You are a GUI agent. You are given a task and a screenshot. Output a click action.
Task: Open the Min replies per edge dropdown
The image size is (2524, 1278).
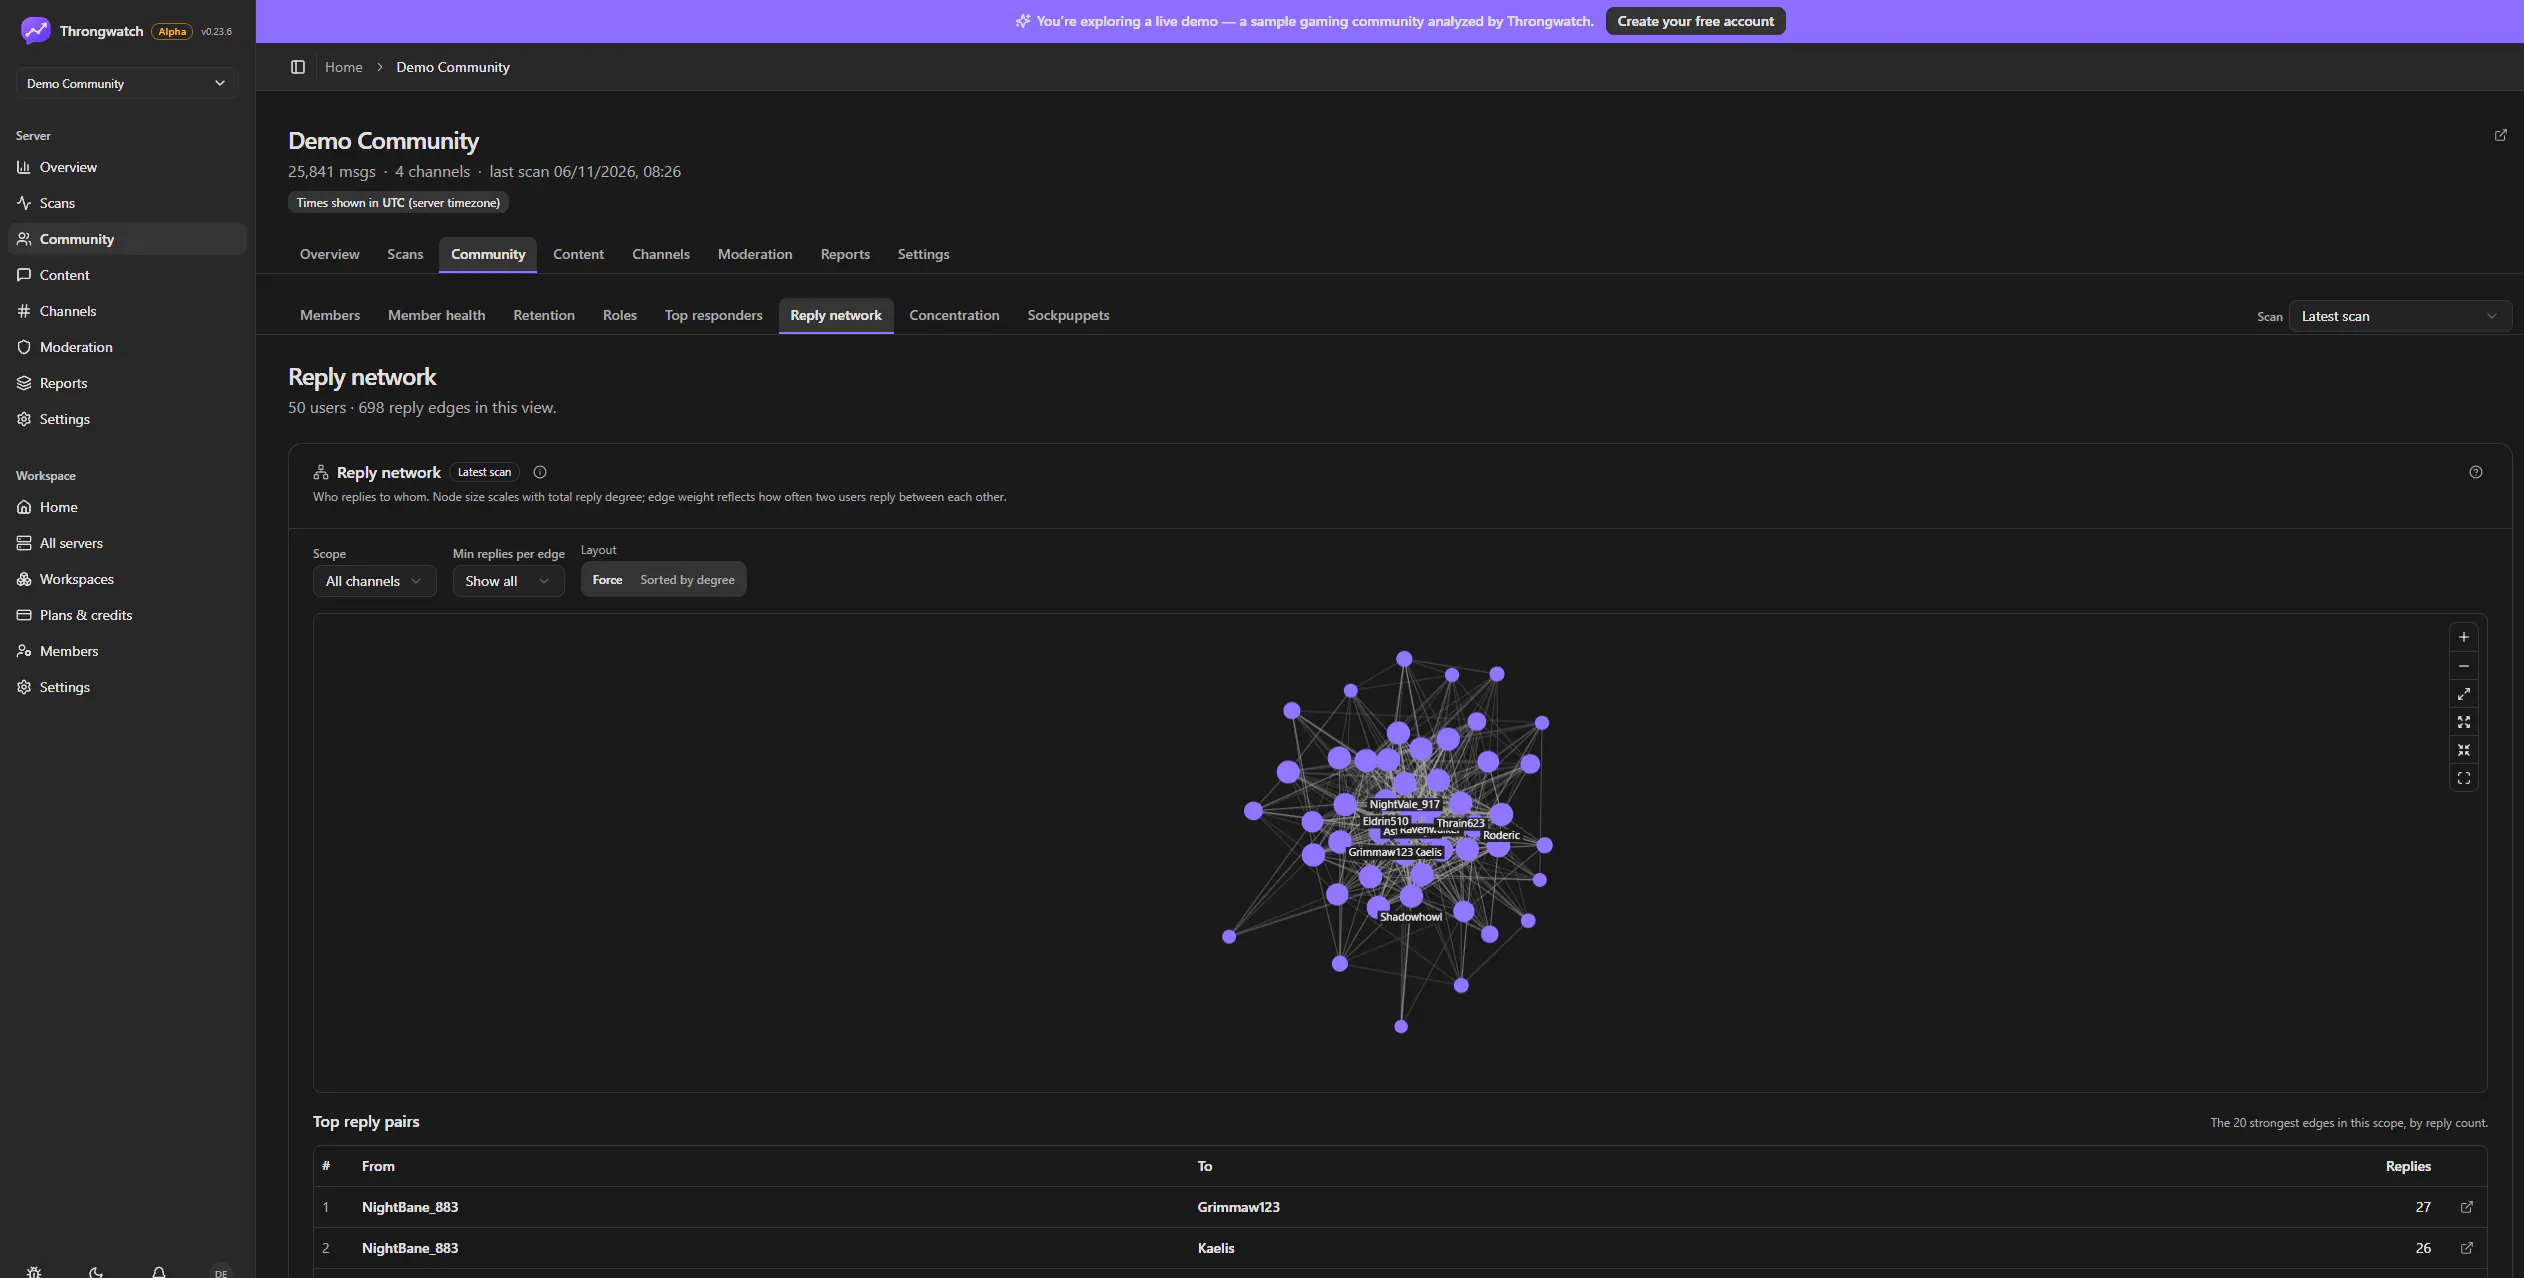(x=508, y=581)
